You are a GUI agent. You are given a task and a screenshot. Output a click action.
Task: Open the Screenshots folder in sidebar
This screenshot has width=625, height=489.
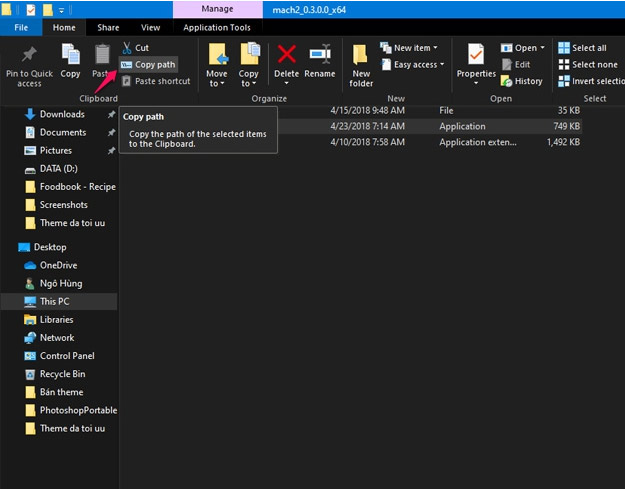point(63,205)
